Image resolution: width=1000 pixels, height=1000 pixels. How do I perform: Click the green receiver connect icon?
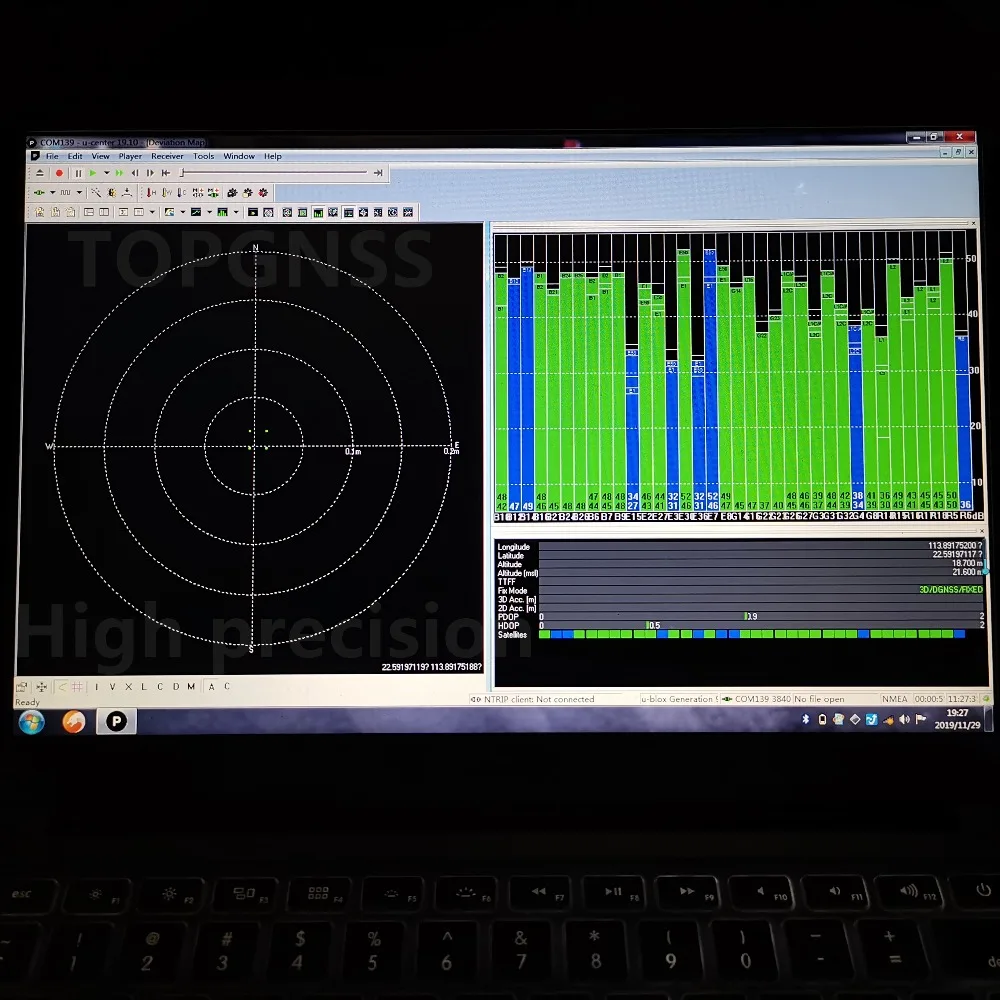(x=39, y=193)
